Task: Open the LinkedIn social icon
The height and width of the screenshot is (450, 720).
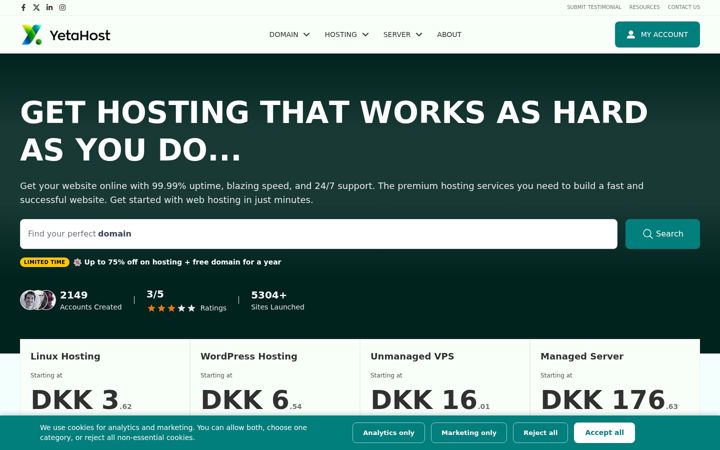Action: tap(49, 7)
